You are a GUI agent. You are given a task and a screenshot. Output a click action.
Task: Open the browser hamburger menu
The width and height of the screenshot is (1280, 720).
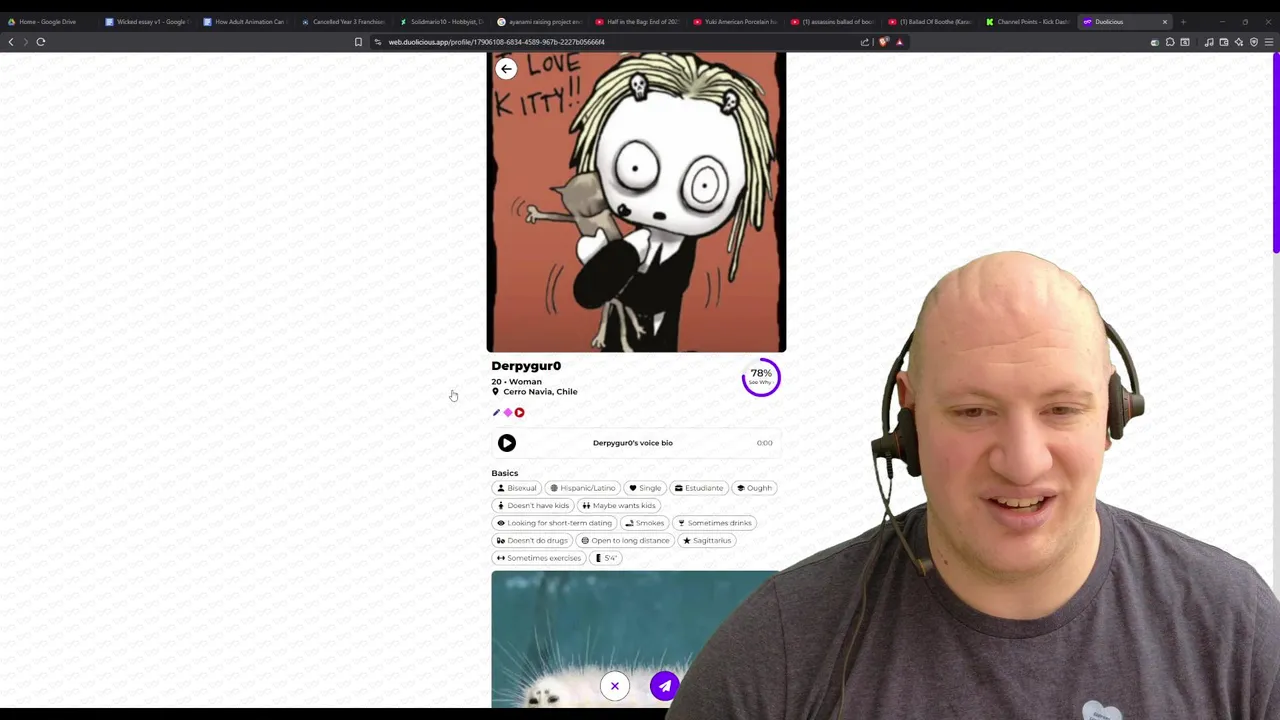(1269, 42)
